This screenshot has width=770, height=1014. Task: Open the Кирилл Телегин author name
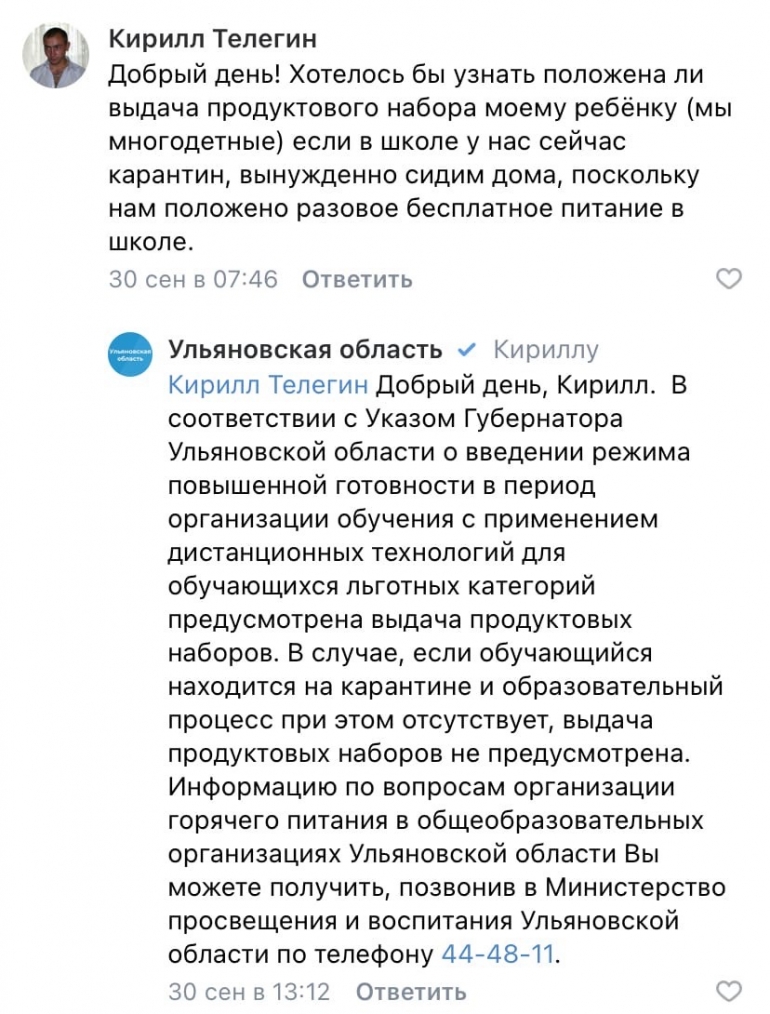(x=212, y=39)
